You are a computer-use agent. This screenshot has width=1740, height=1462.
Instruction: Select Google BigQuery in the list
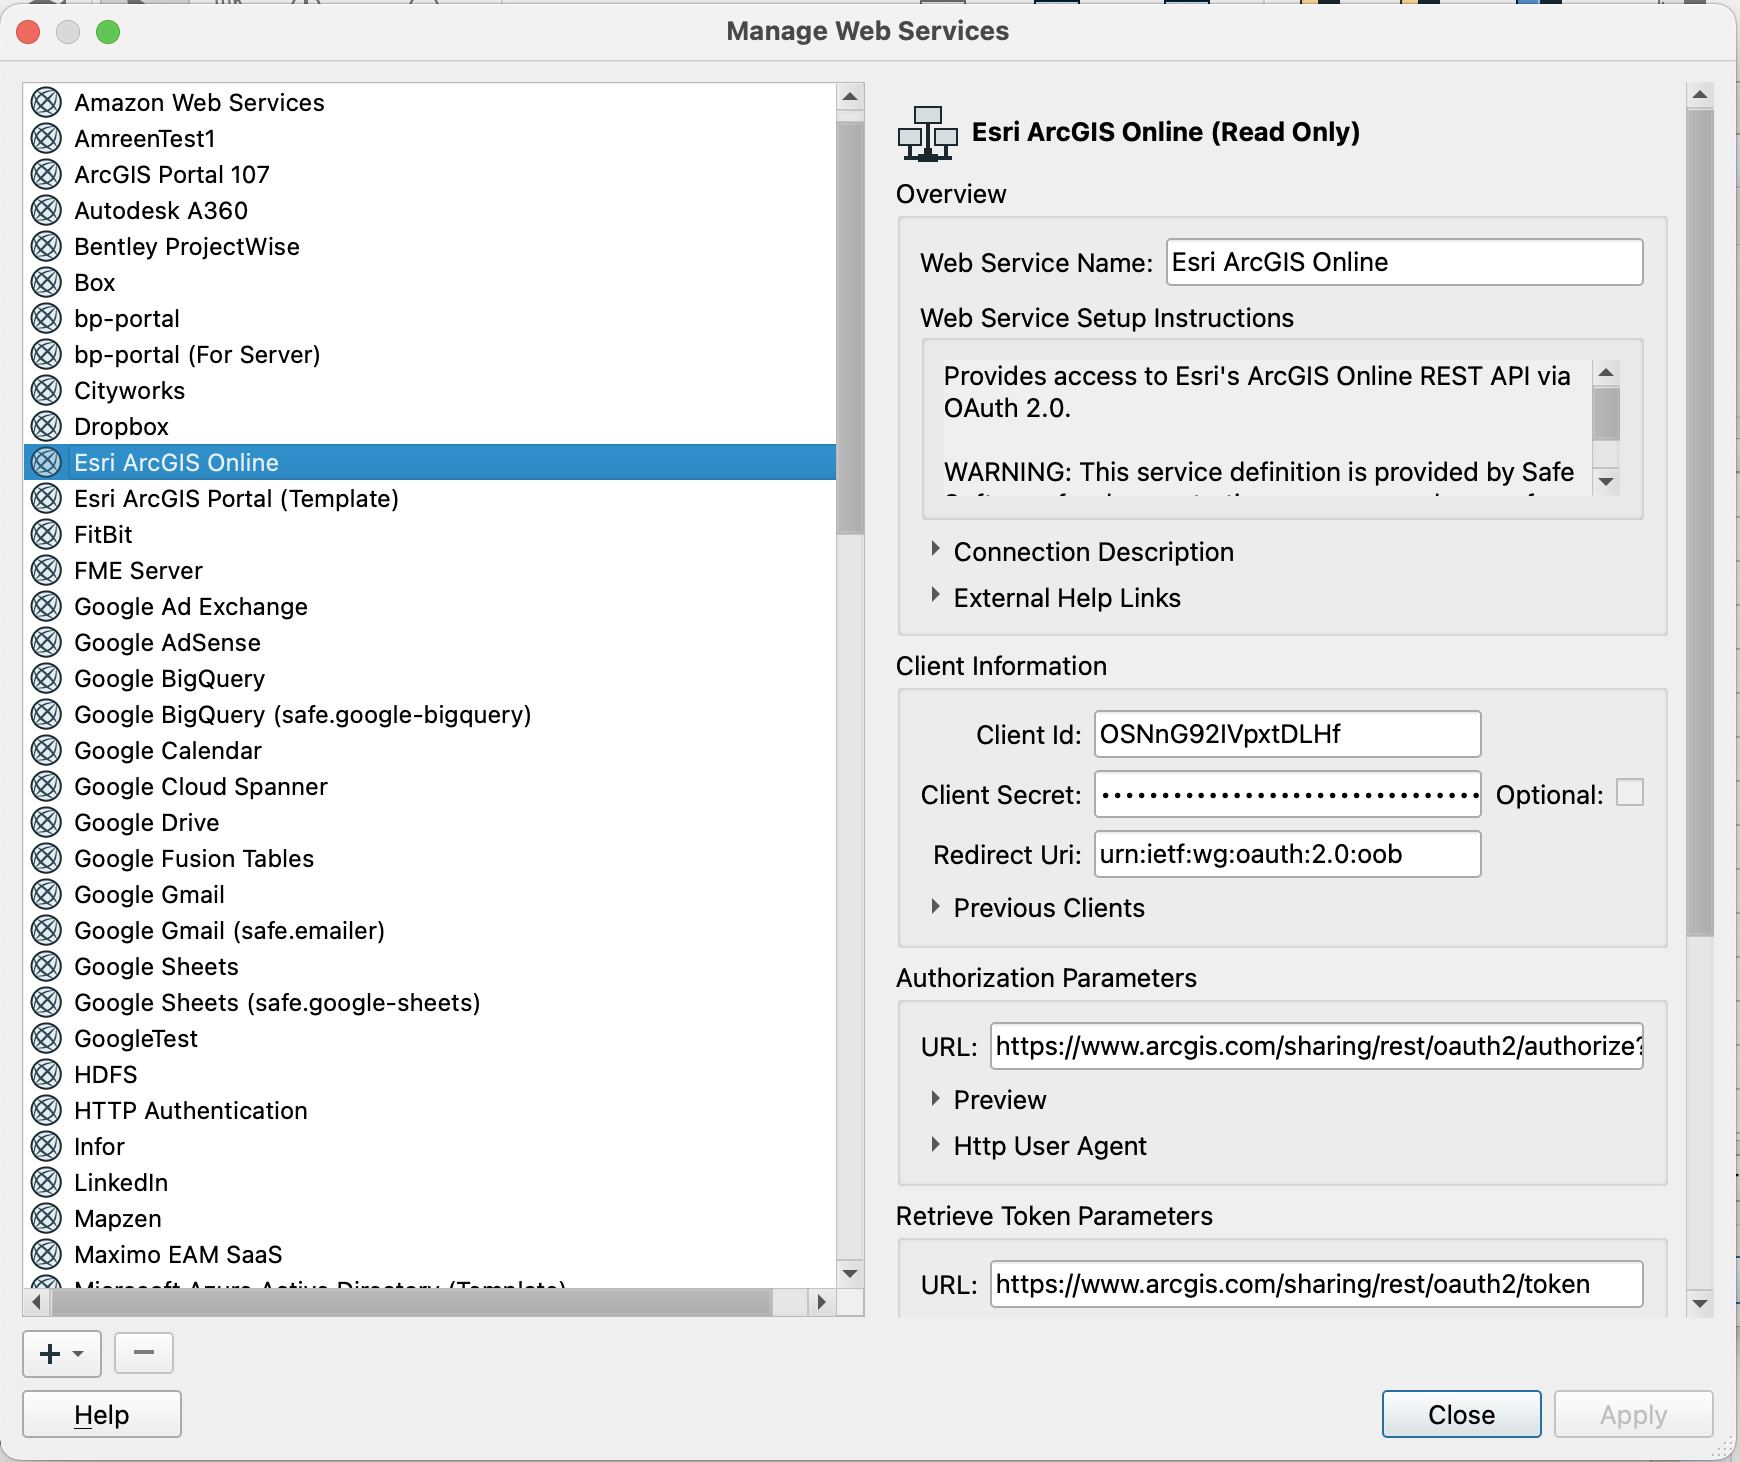[x=430, y=678]
